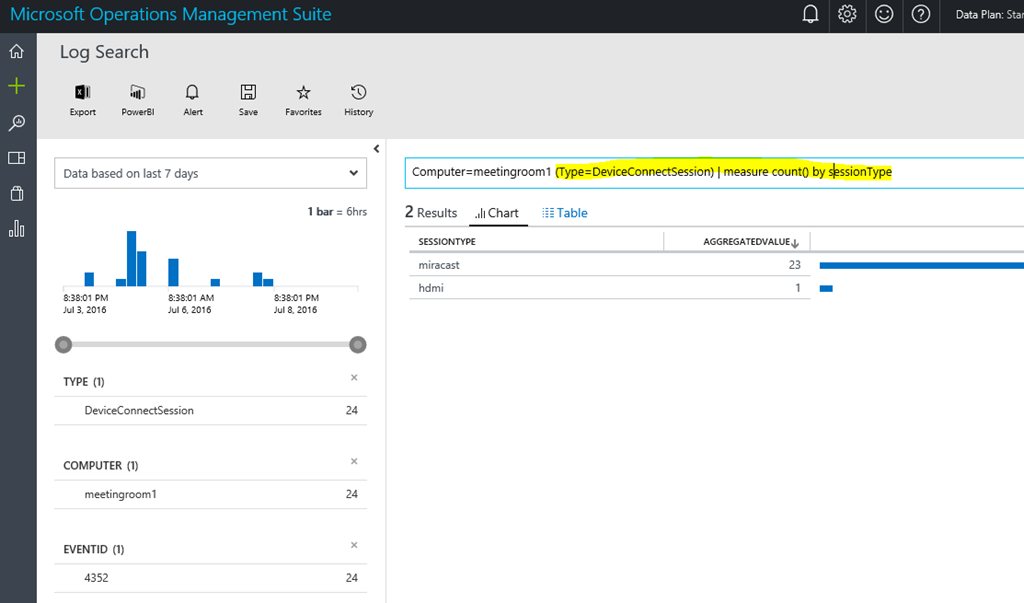1024x603 pixels.
Task: Open PowerBI from the toolbar
Action: 137,93
